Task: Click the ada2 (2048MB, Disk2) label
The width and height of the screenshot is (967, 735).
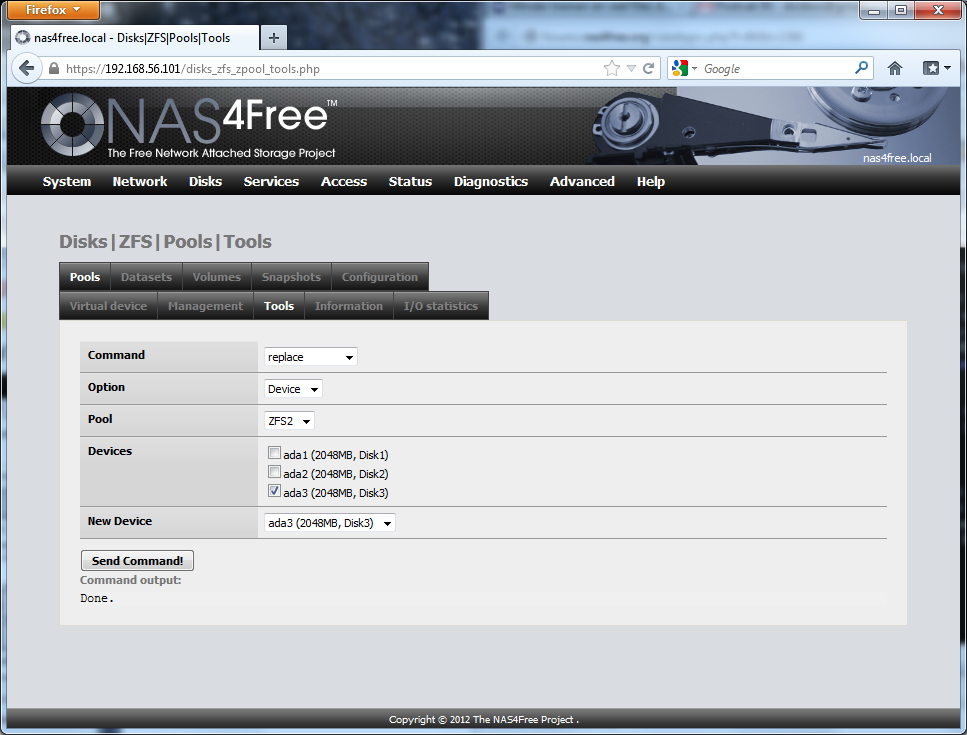Action: point(335,474)
